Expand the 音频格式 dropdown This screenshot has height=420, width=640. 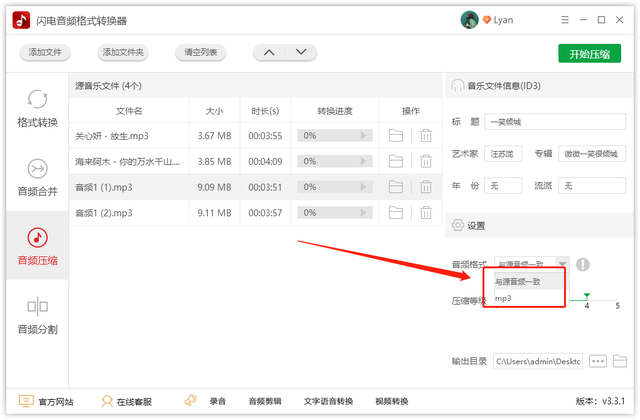click(x=562, y=264)
